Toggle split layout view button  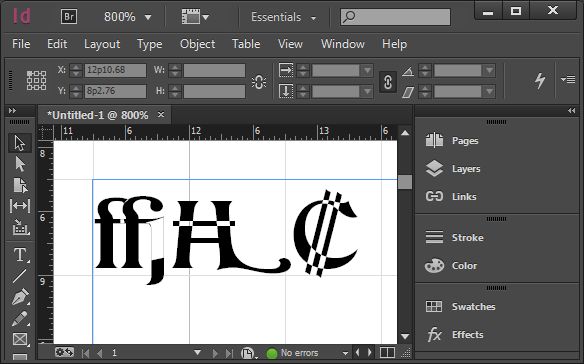coord(387,352)
